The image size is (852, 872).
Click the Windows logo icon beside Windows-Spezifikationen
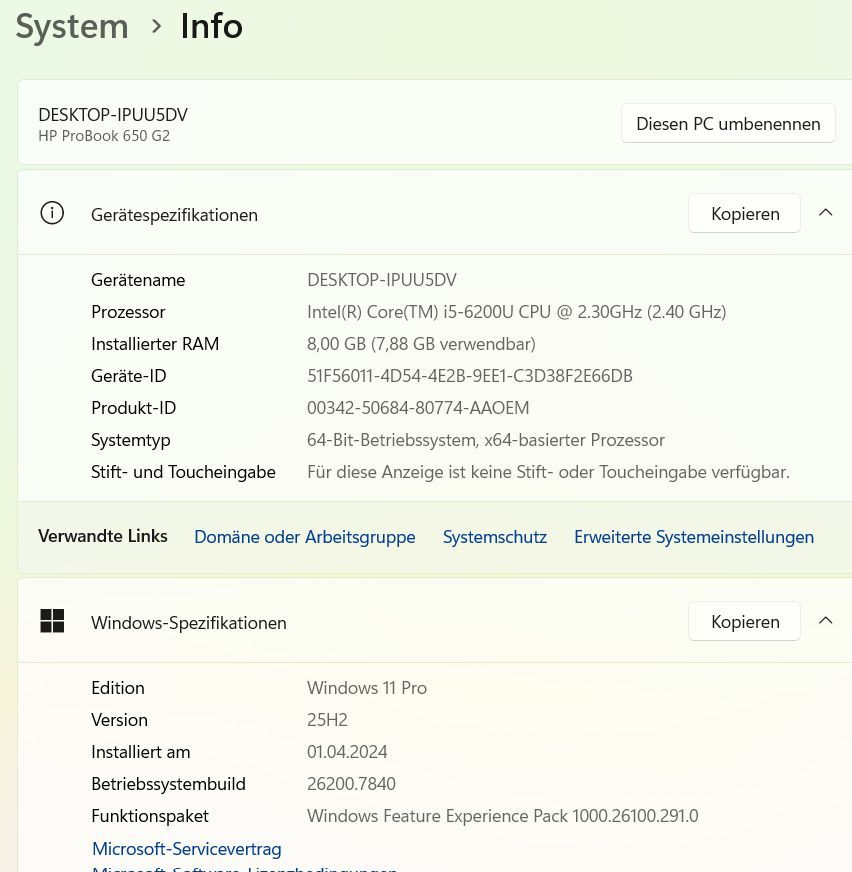click(x=52, y=621)
